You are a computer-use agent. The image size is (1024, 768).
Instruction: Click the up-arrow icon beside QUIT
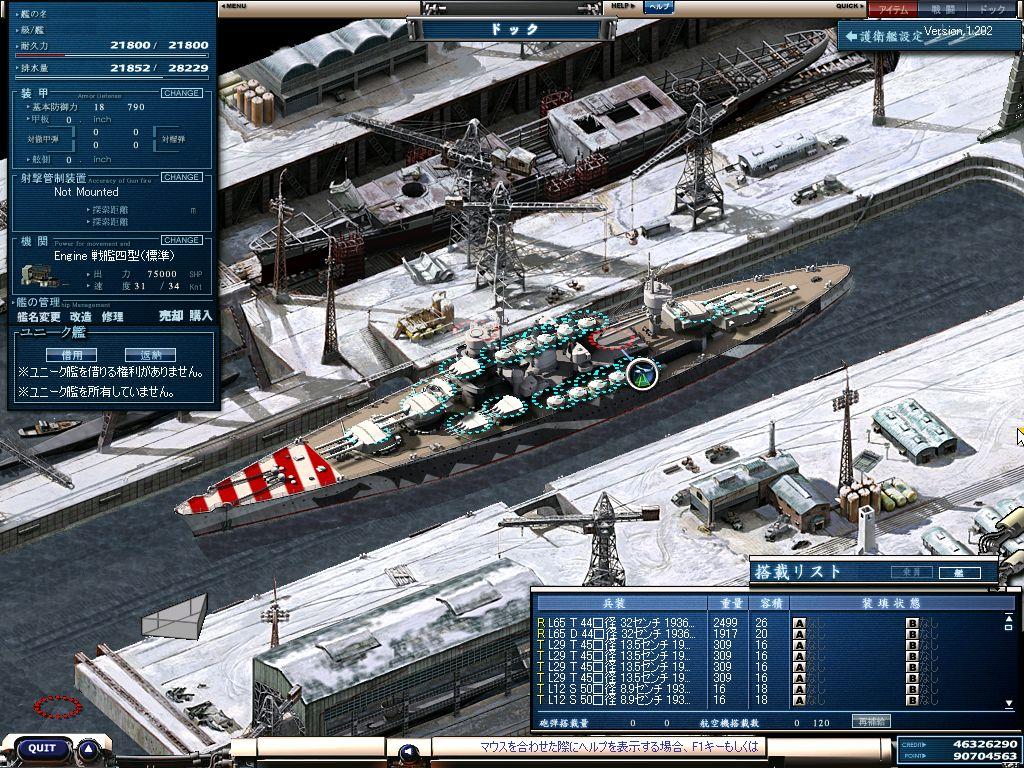pyautogui.click(x=89, y=748)
